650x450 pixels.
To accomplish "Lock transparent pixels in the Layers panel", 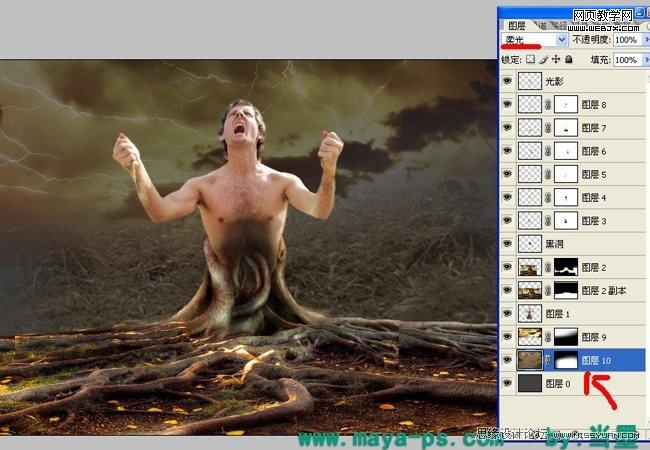I will 530,60.
